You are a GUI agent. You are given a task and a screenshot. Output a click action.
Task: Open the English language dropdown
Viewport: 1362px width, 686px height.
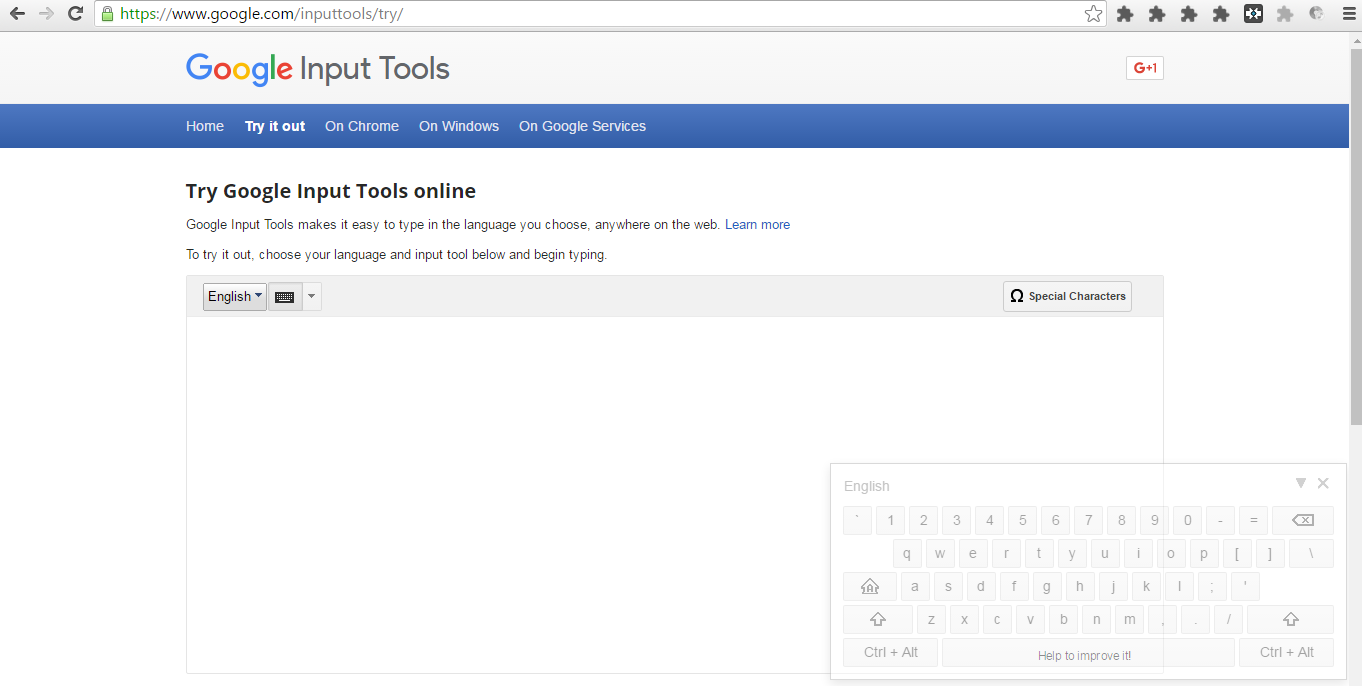click(x=233, y=296)
